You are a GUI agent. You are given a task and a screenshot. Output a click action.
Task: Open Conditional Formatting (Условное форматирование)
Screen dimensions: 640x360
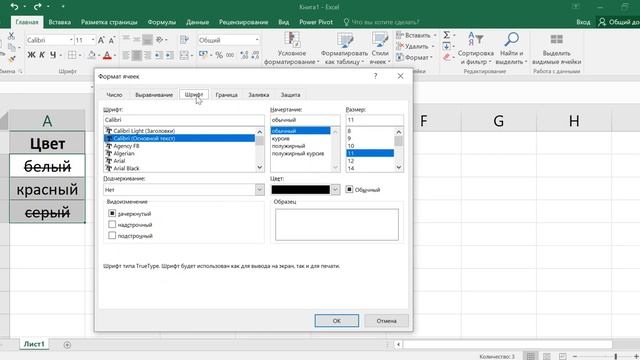pos(291,48)
